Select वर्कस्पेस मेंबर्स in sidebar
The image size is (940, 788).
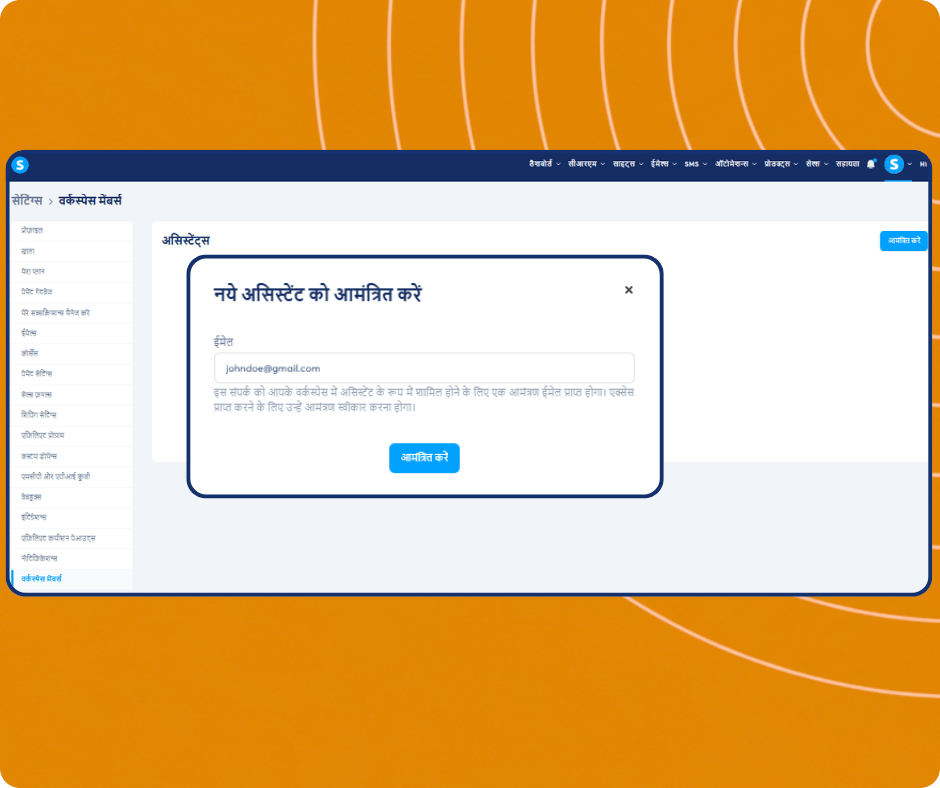(71, 579)
